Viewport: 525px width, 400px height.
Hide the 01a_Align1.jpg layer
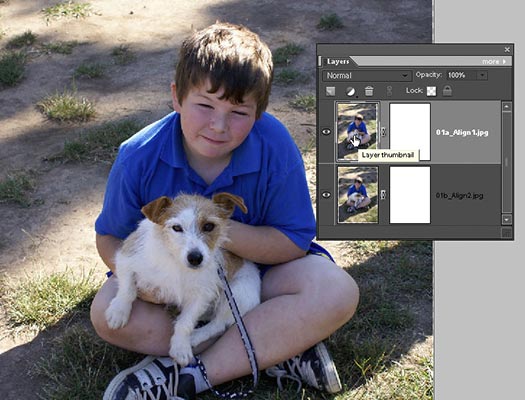pyautogui.click(x=326, y=132)
